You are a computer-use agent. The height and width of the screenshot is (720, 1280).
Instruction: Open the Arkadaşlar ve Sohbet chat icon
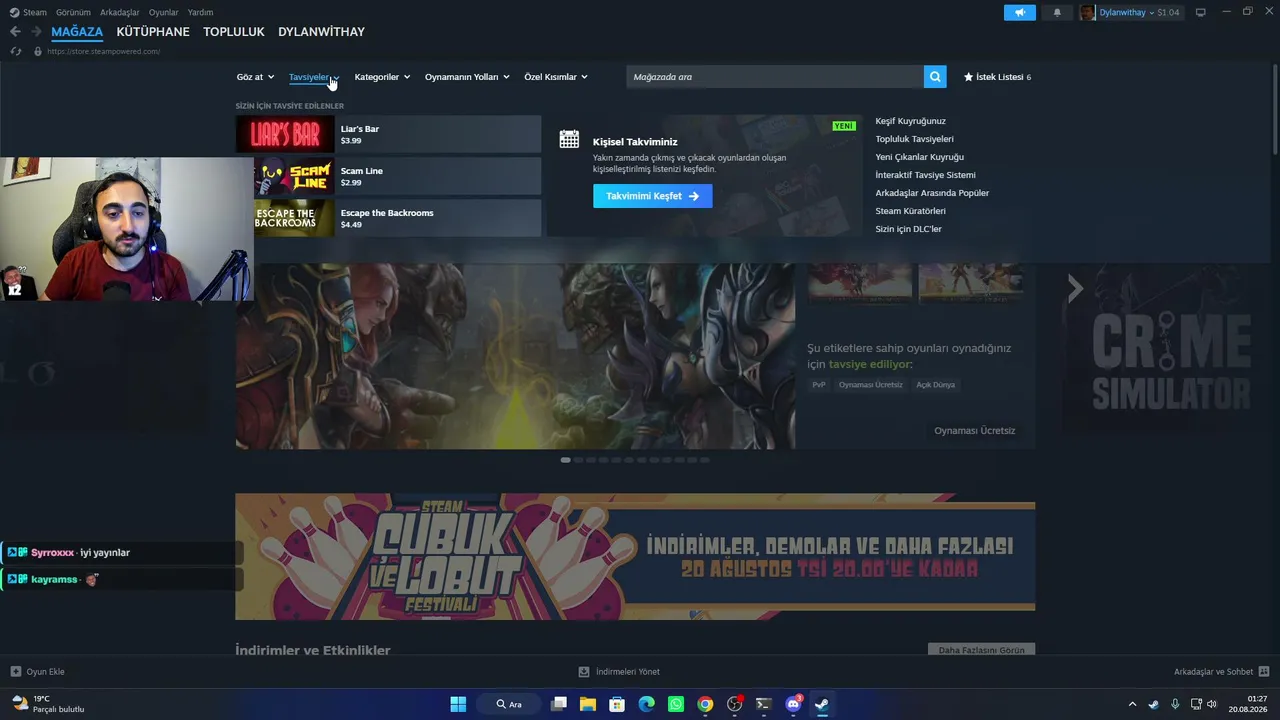point(1264,672)
